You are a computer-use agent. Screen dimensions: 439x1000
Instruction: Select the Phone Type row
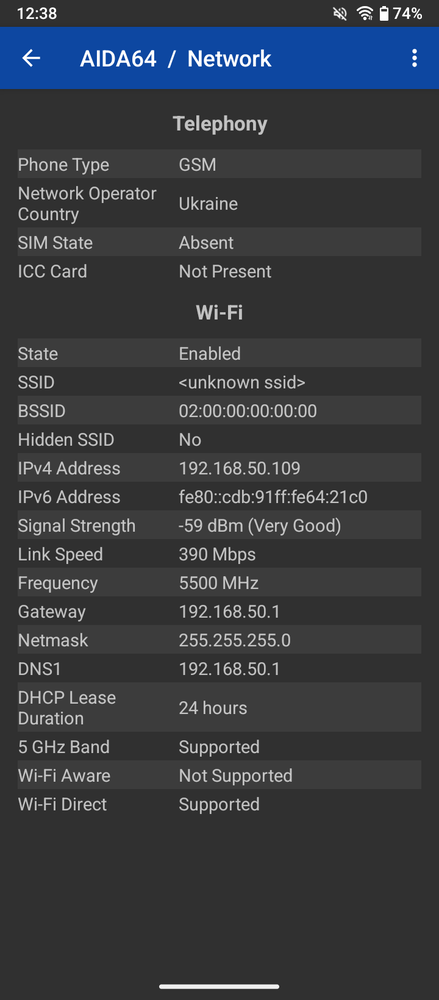coord(220,165)
